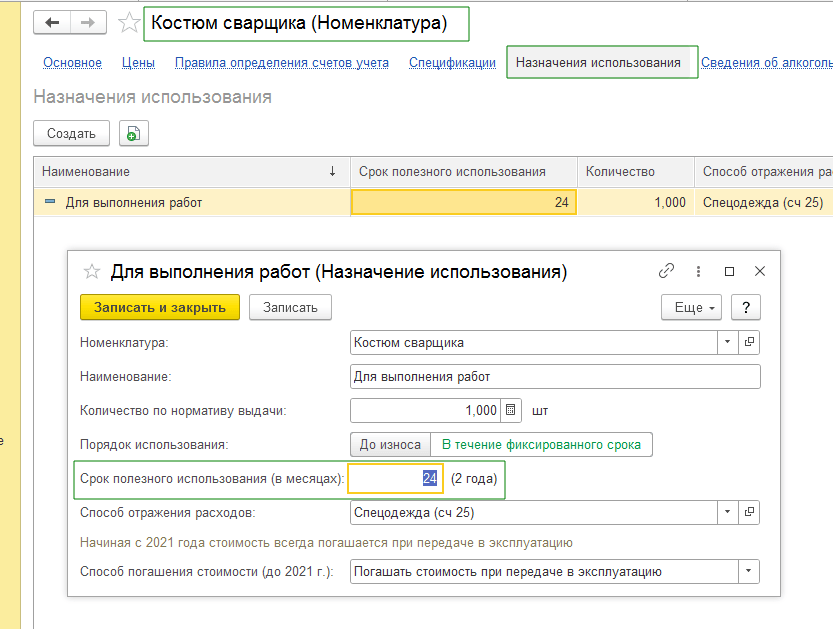The width and height of the screenshot is (833, 629).
Task: Click the Наименование text field
Action: coord(555,376)
